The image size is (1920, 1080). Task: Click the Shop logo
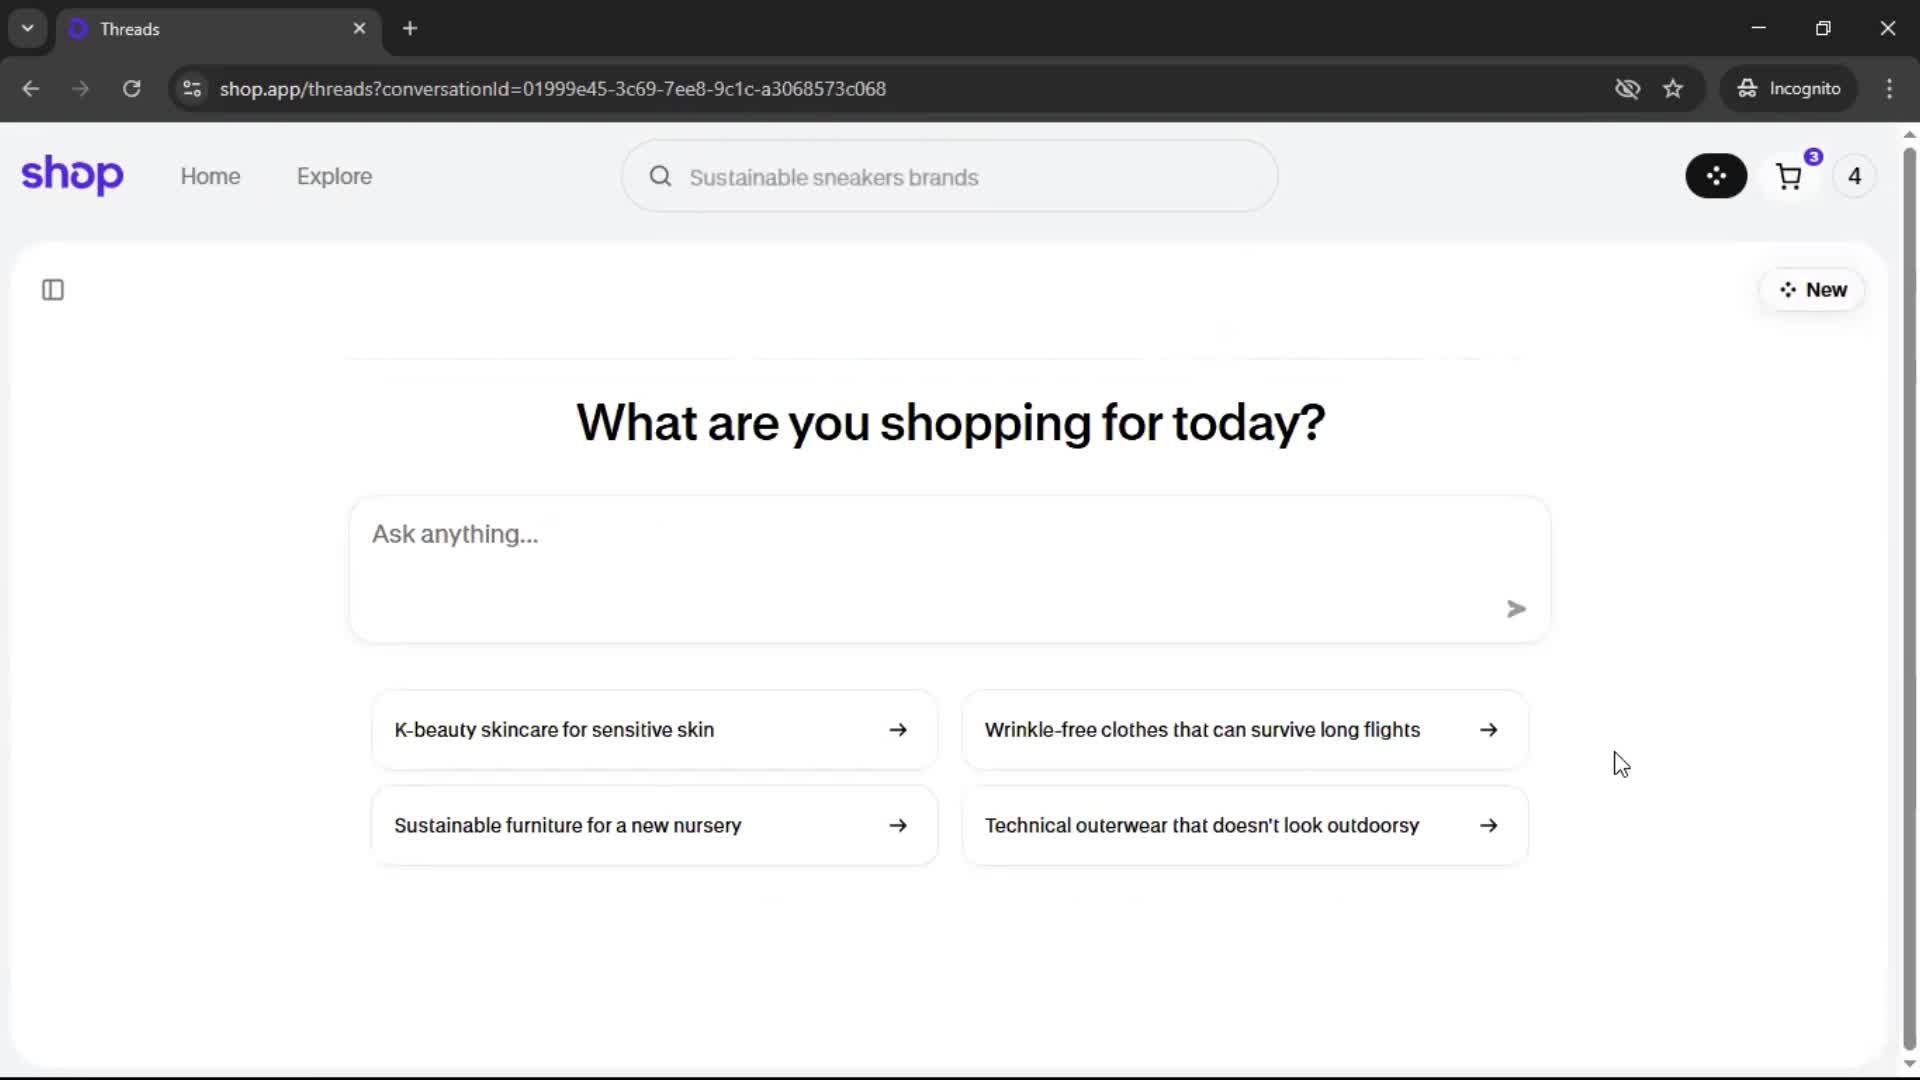click(x=72, y=175)
